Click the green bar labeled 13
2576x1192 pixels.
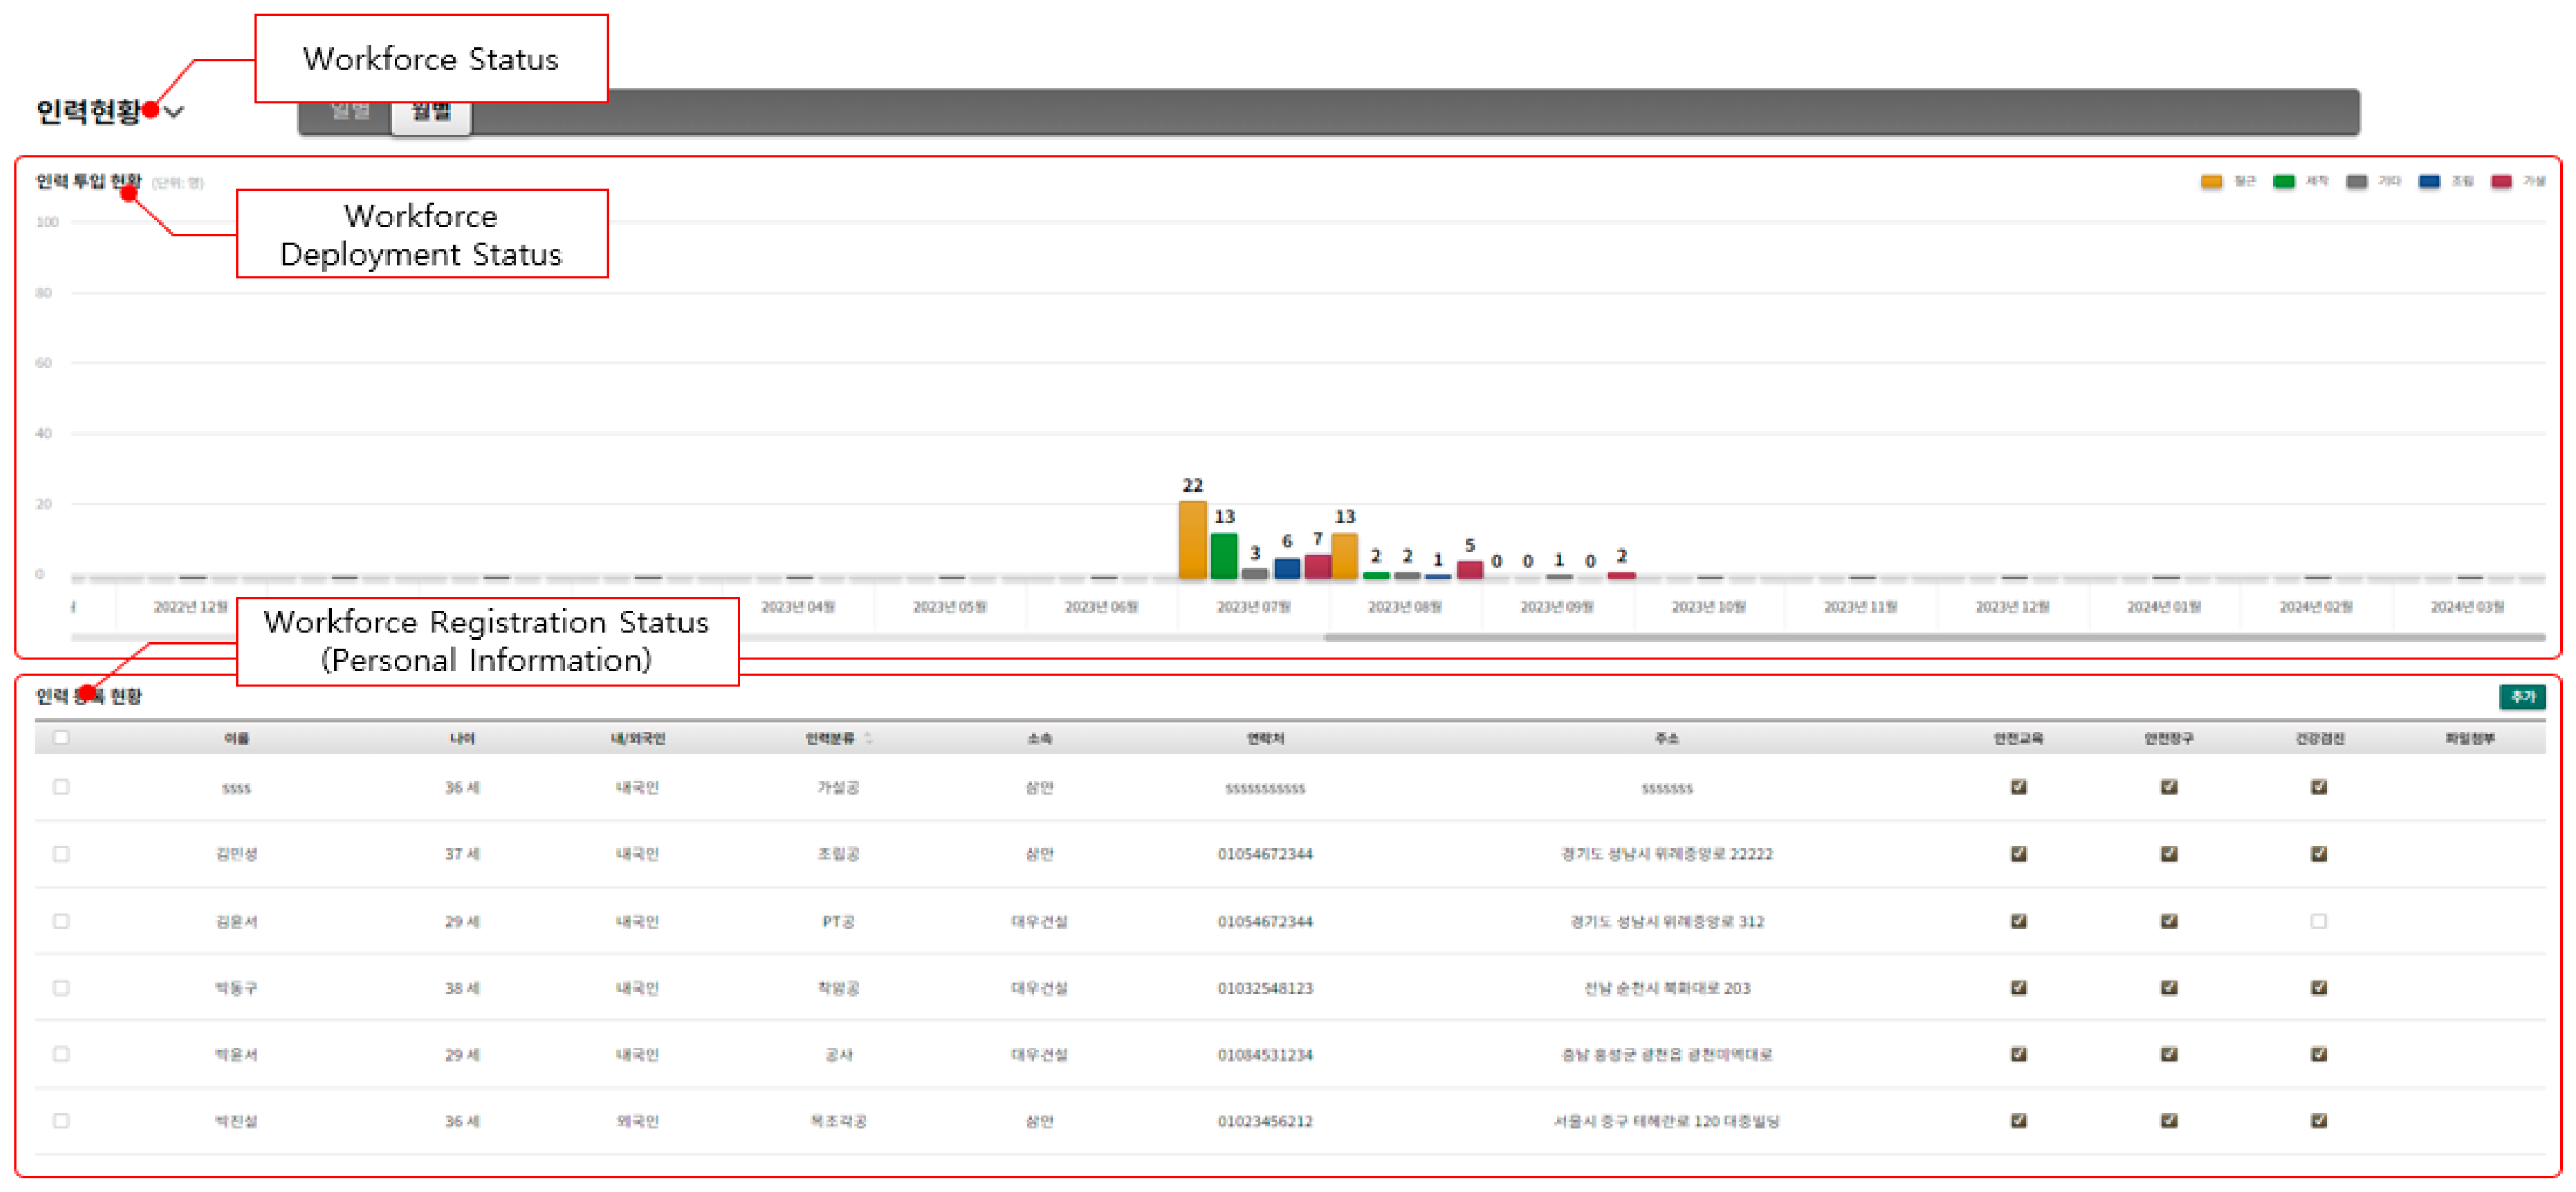pos(1224,556)
